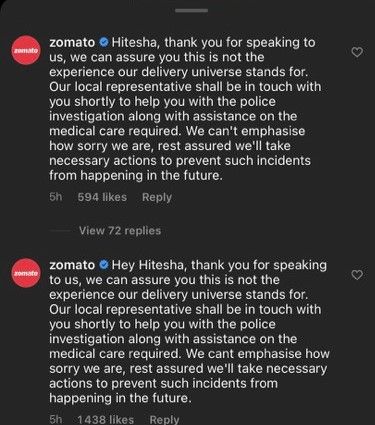Reply to the comment with 1438 likes

click(x=164, y=419)
